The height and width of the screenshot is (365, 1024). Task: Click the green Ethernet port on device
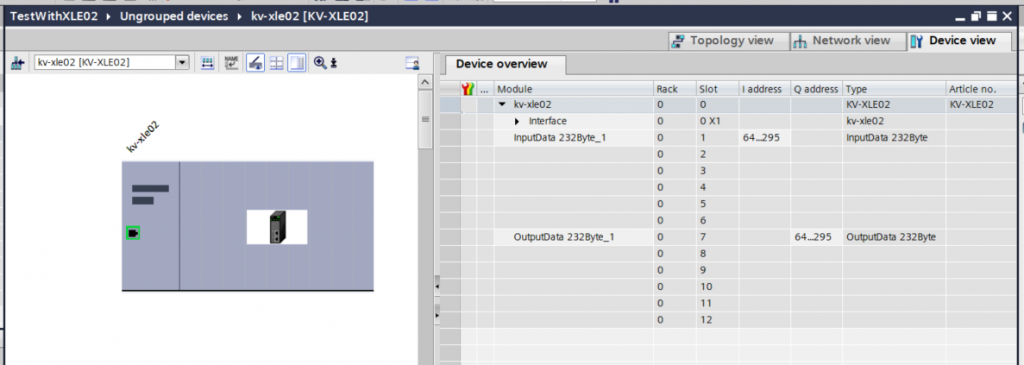point(133,233)
